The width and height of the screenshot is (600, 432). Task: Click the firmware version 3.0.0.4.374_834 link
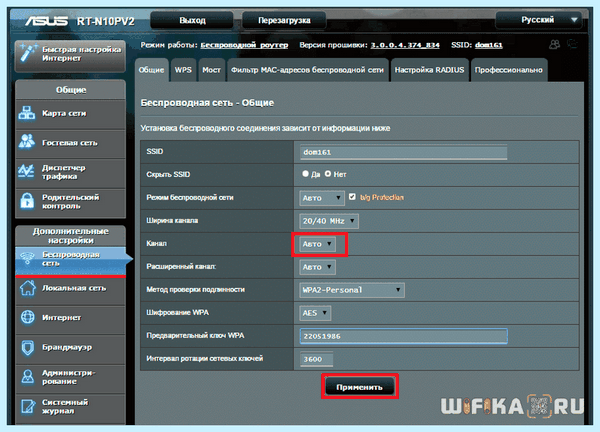click(405, 45)
